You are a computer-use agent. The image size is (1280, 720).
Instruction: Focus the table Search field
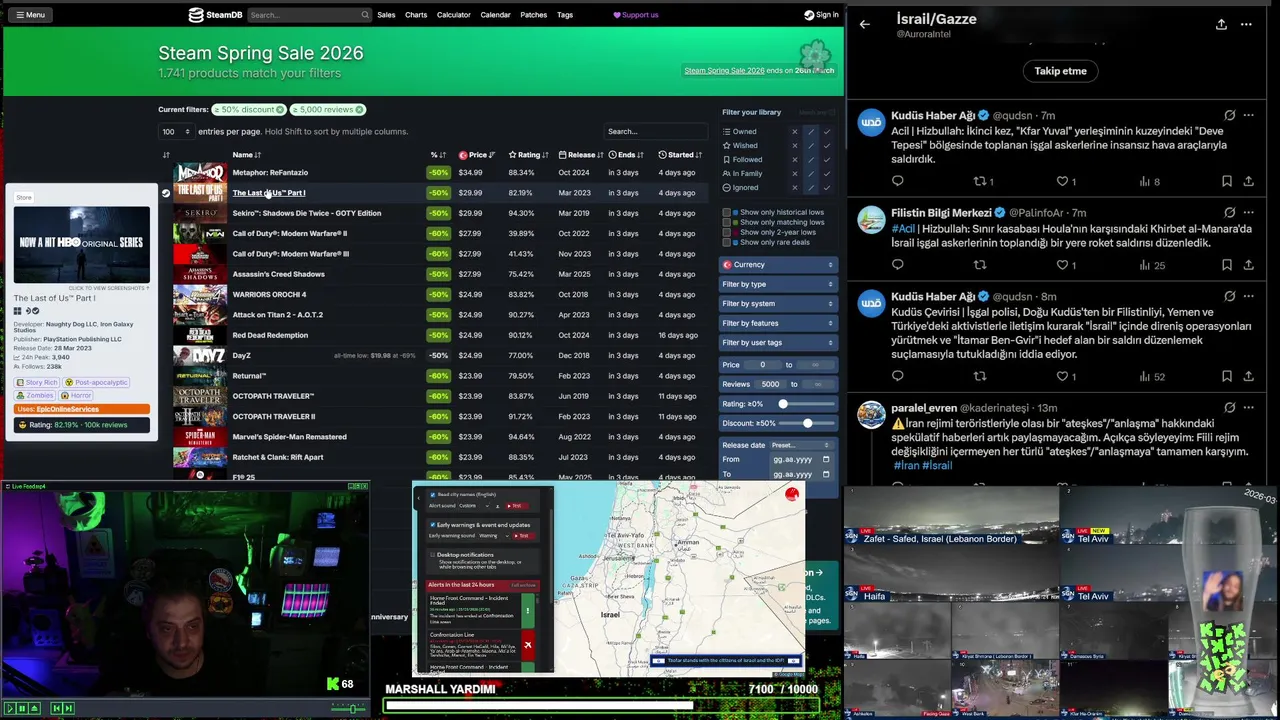coord(656,131)
